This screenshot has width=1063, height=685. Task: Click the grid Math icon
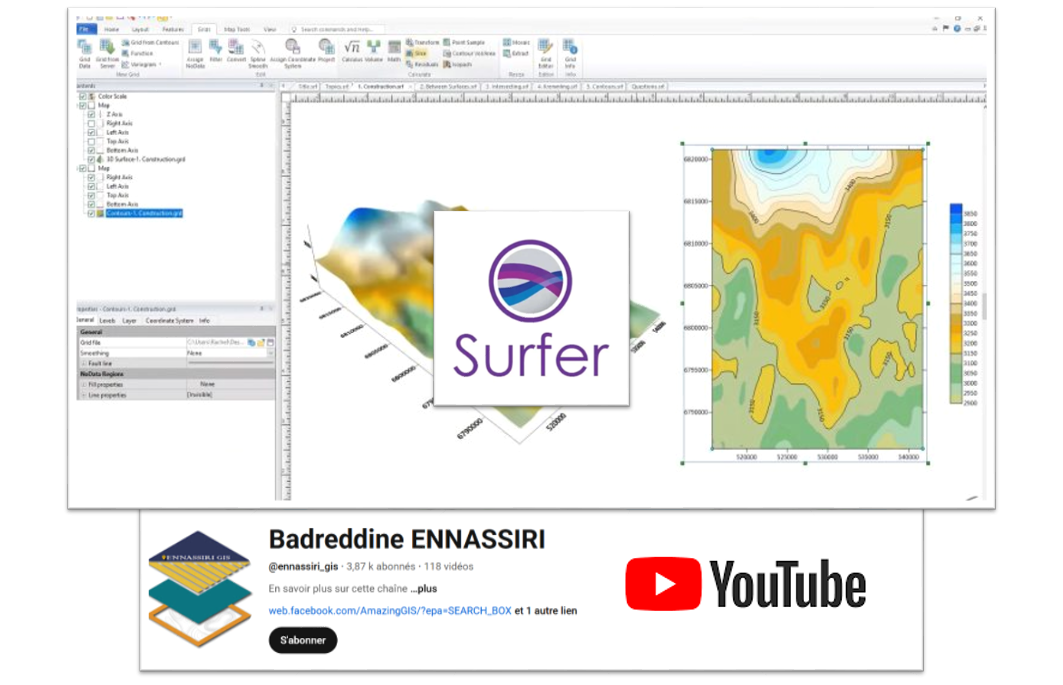pyautogui.click(x=394, y=52)
